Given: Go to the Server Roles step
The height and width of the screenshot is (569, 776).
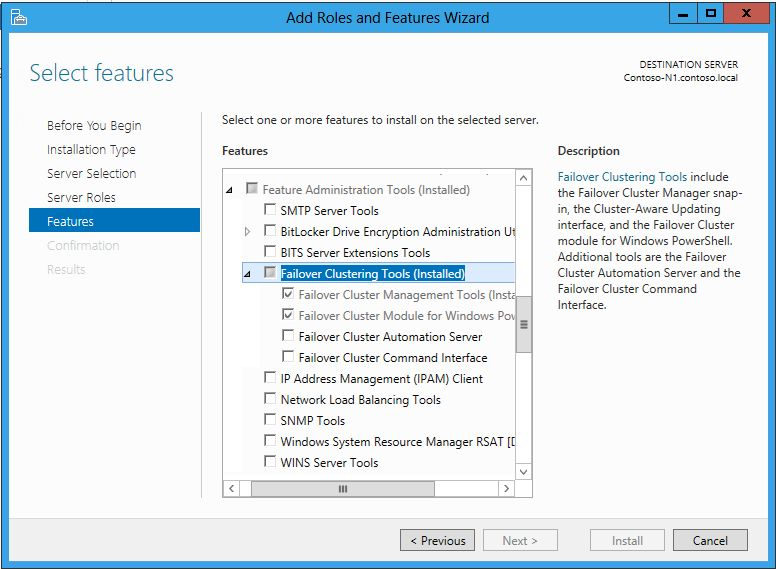Looking at the screenshot, I should tap(81, 197).
